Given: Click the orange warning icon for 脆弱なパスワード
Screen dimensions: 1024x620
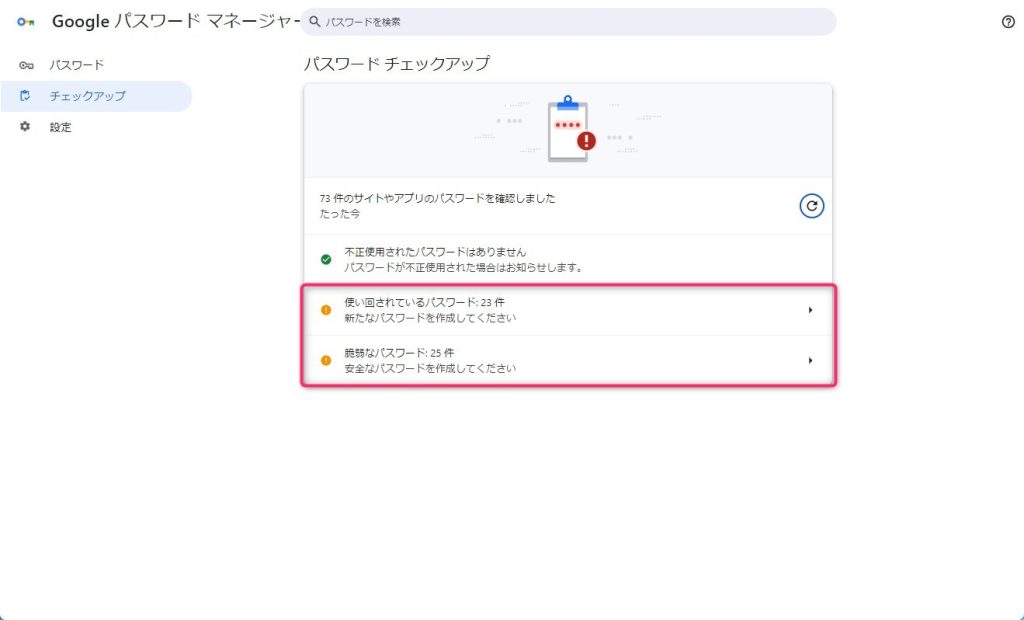Looking at the screenshot, I should (325, 360).
